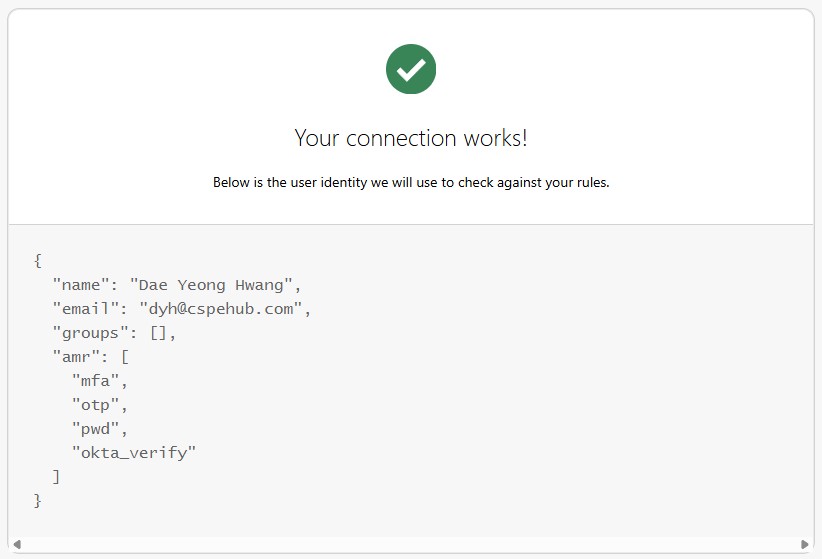
Task: Click the opening curly brace of JSON
Action: click(38, 261)
